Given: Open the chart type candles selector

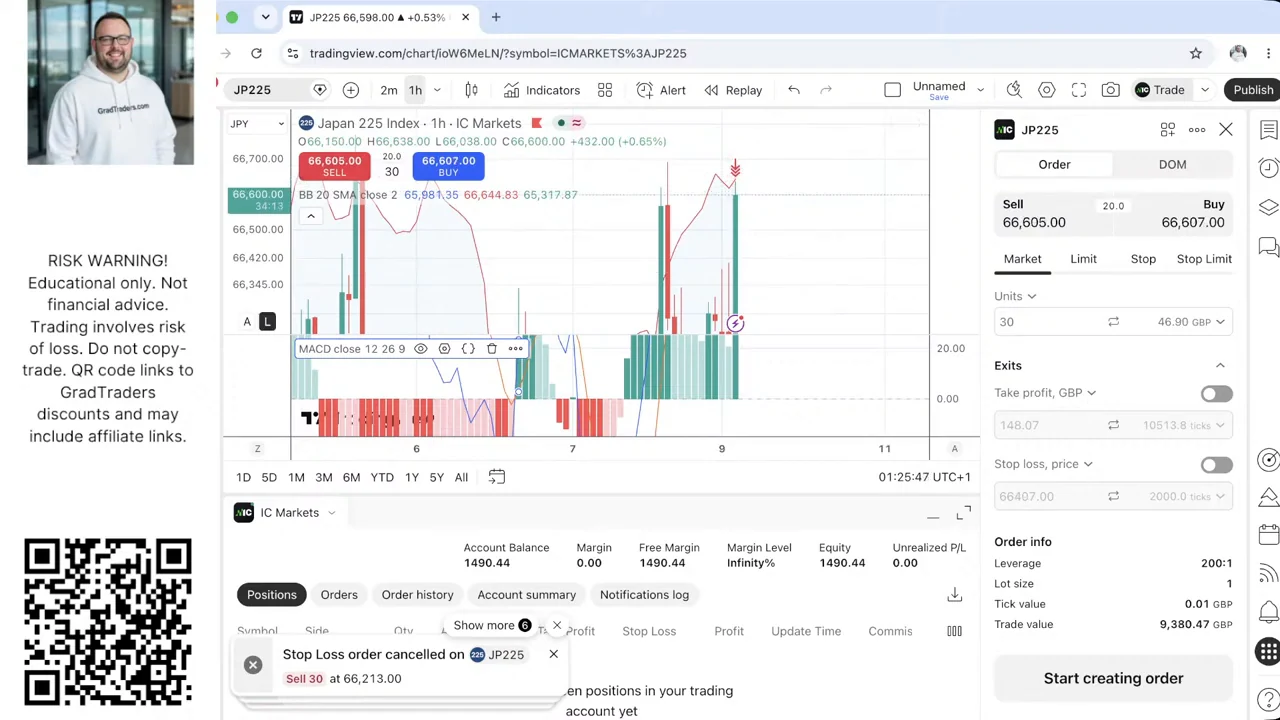Looking at the screenshot, I should pos(471,90).
